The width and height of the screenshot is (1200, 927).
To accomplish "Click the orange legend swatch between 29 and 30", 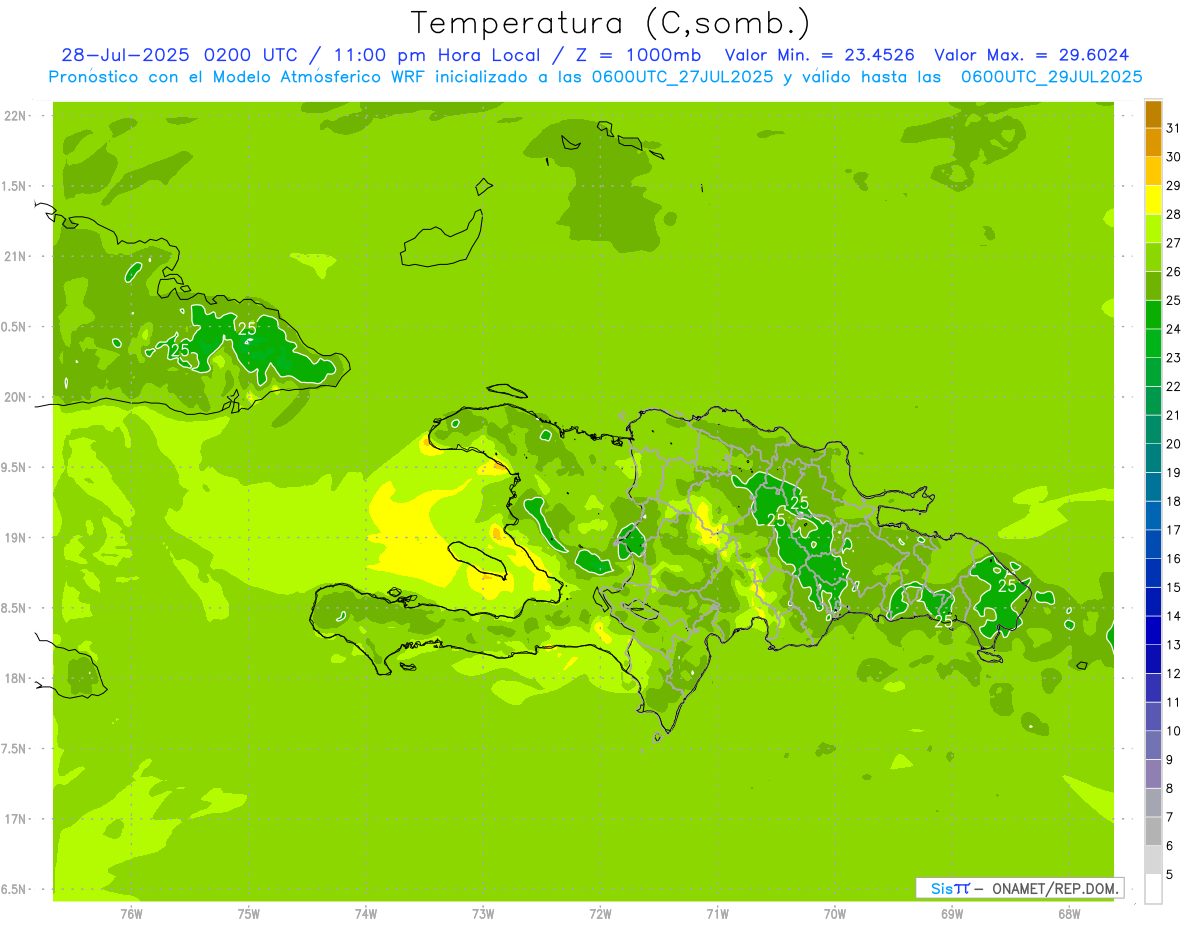I will tap(1153, 170).
